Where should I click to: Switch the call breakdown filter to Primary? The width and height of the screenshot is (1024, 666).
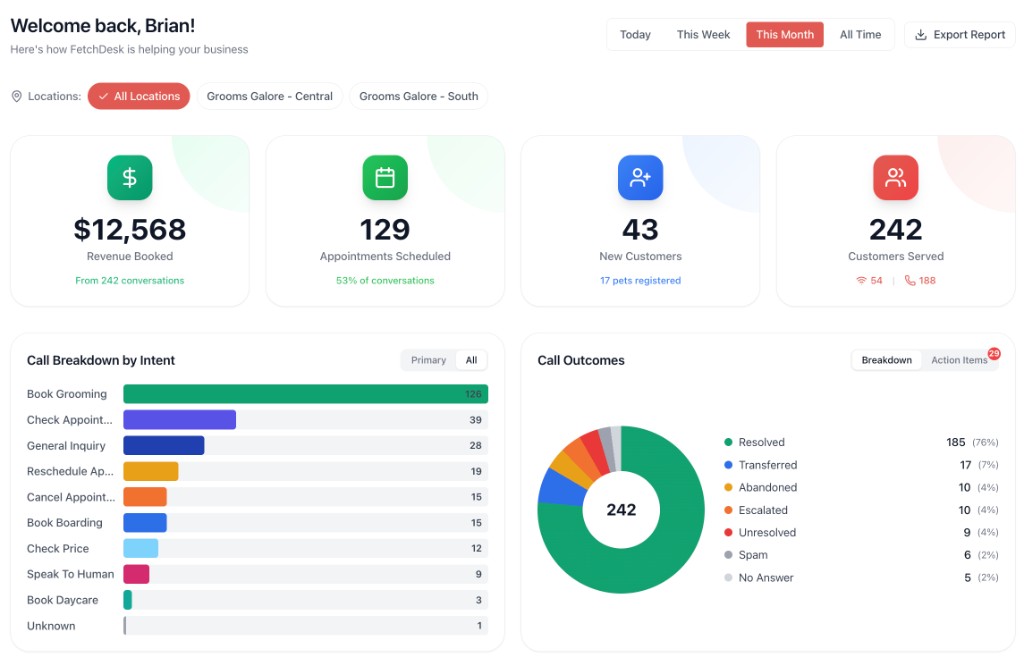[x=428, y=360]
